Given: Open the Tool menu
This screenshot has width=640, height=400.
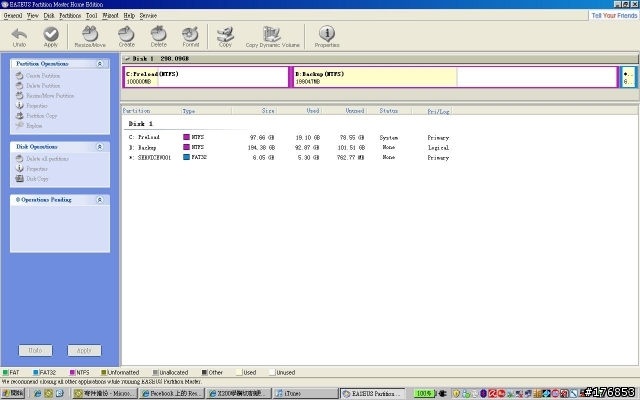Looking at the screenshot, I should 91,16.
